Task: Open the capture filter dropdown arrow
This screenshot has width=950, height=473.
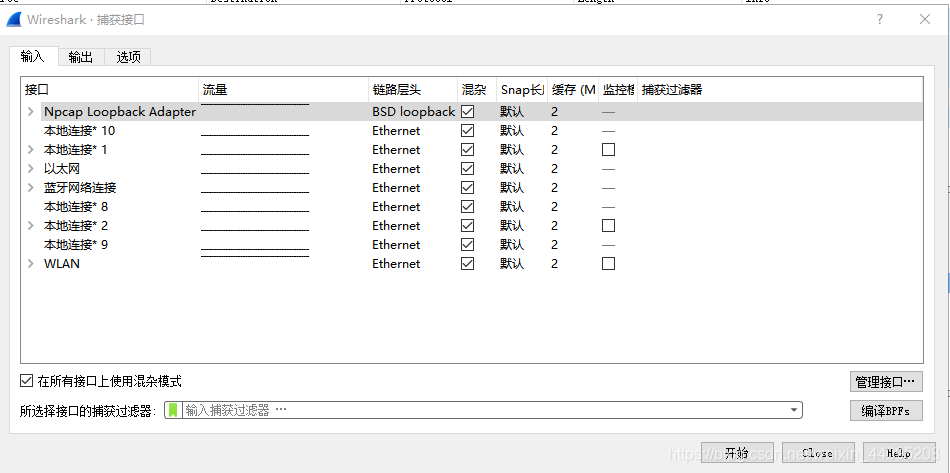Action: click(x=794, y=410)
